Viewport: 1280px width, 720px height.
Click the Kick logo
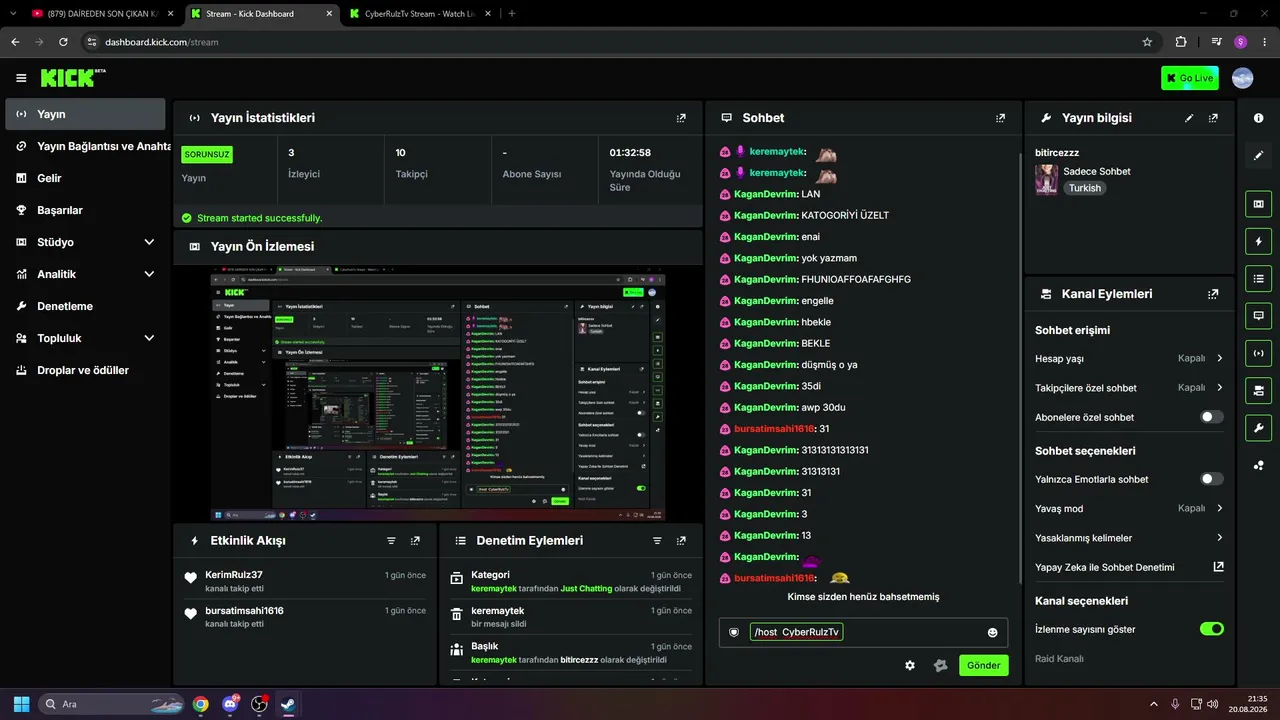point(72,78)
